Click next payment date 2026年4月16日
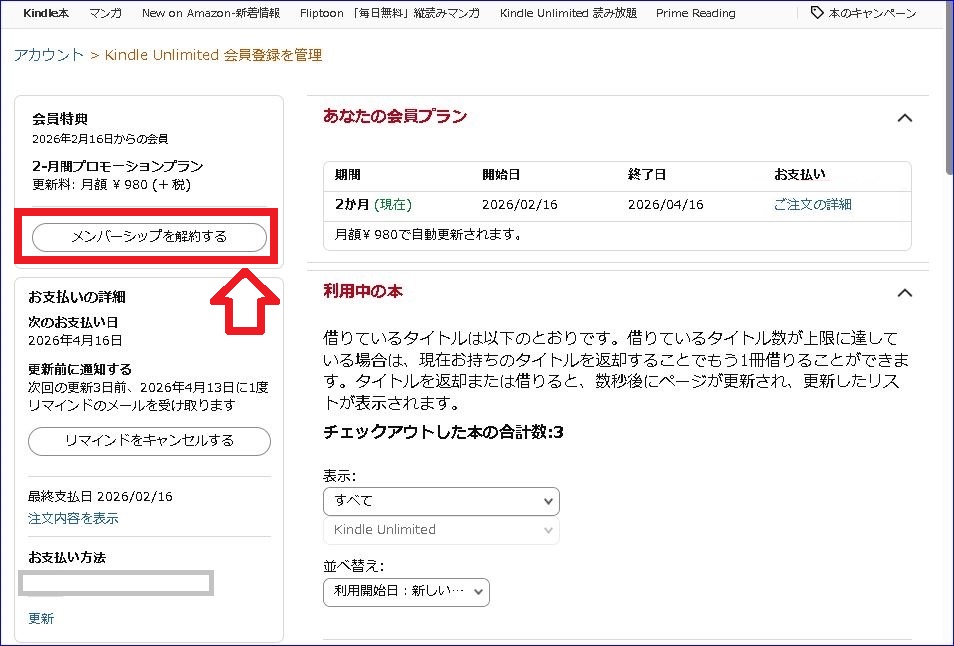Screen dimensions: 954x646 (x=75, y=340)
